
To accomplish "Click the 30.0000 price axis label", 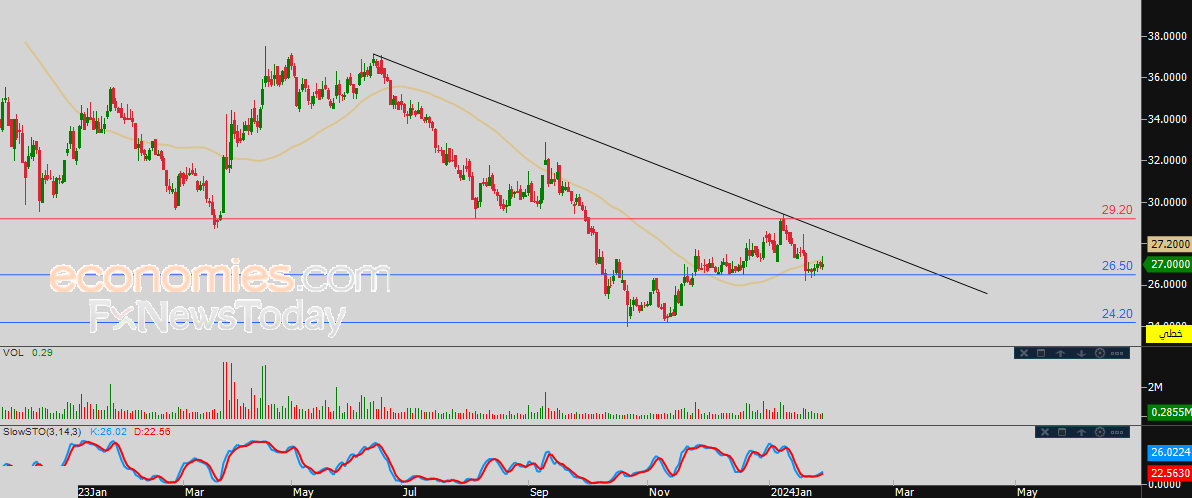I will click(1168, 201).
